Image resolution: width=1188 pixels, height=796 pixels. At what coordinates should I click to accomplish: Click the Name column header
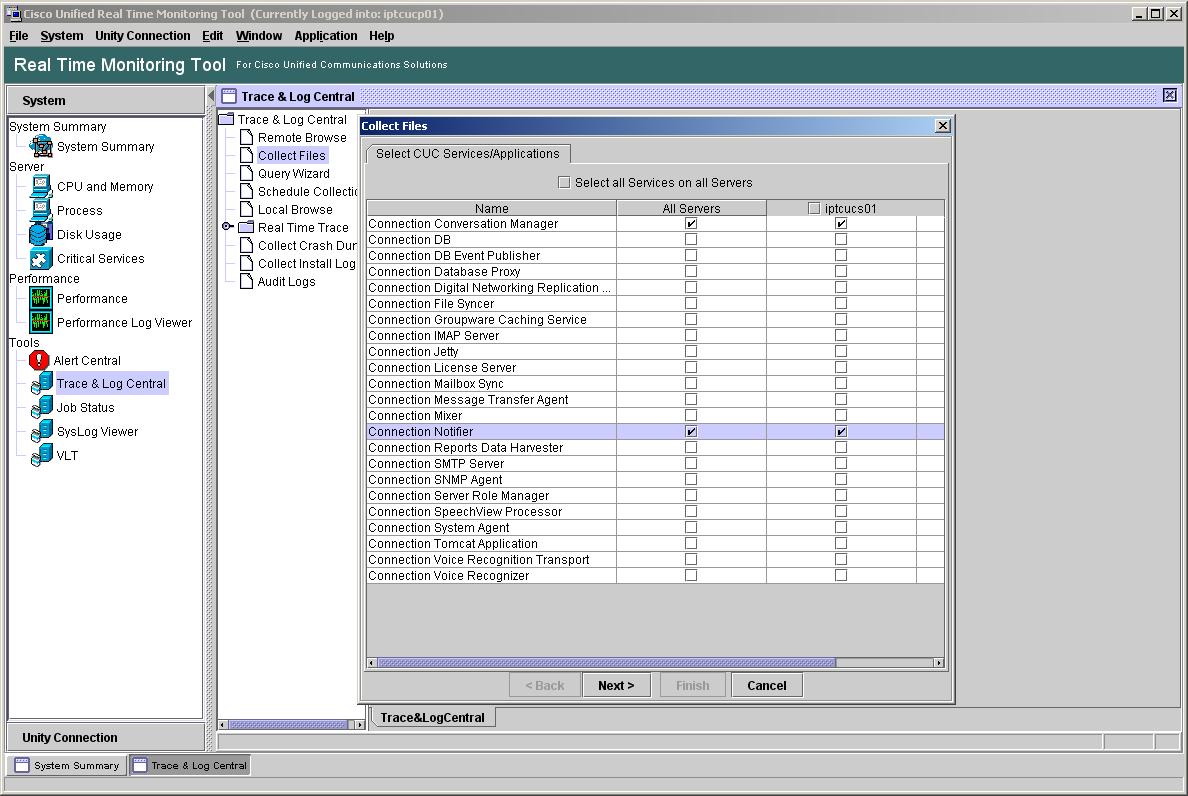click(492, 208)
